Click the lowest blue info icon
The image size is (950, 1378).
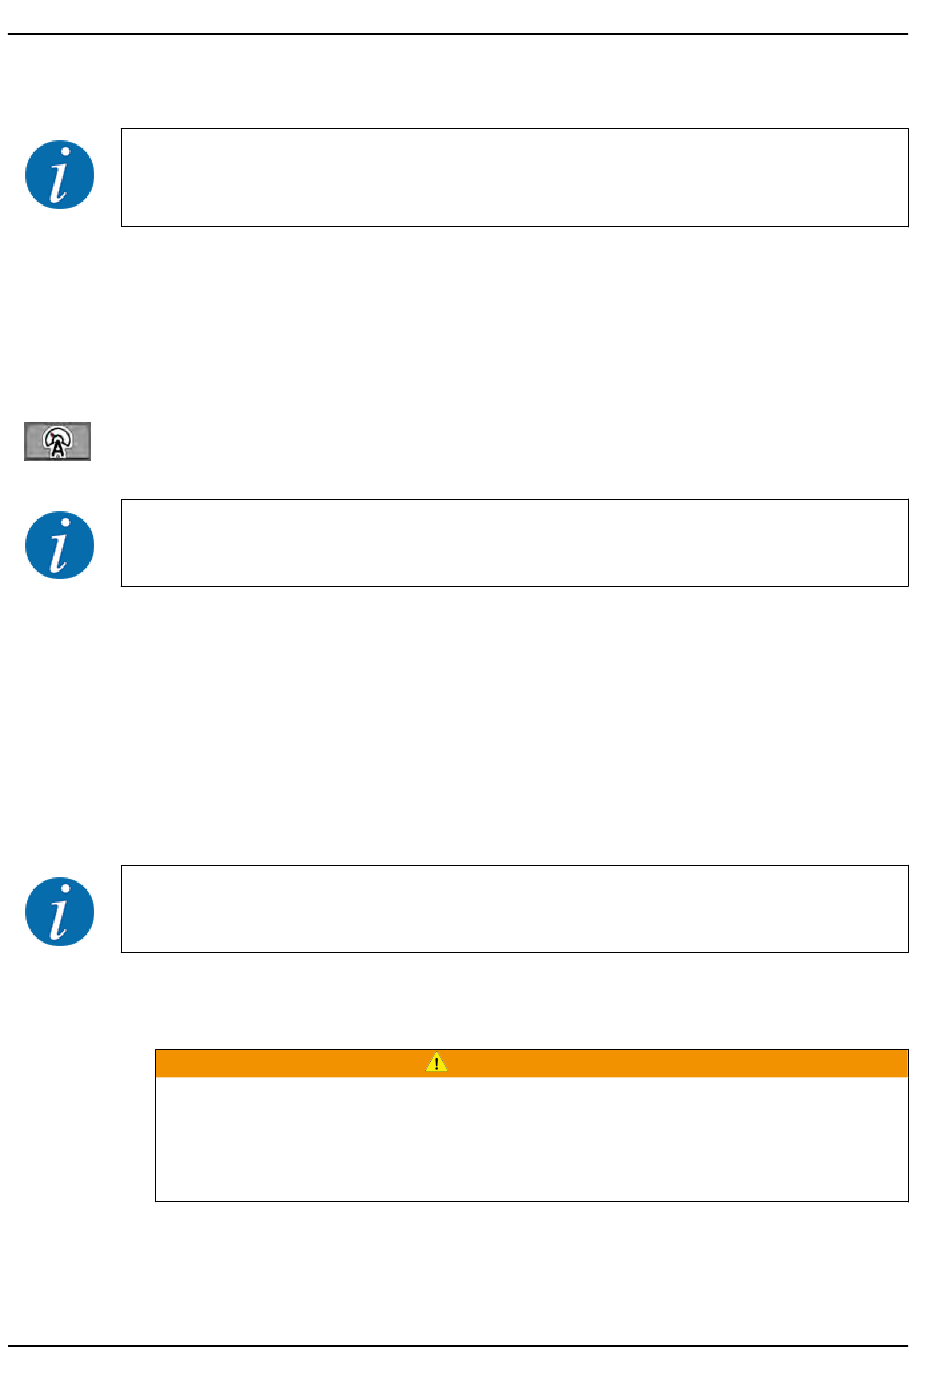60,911
